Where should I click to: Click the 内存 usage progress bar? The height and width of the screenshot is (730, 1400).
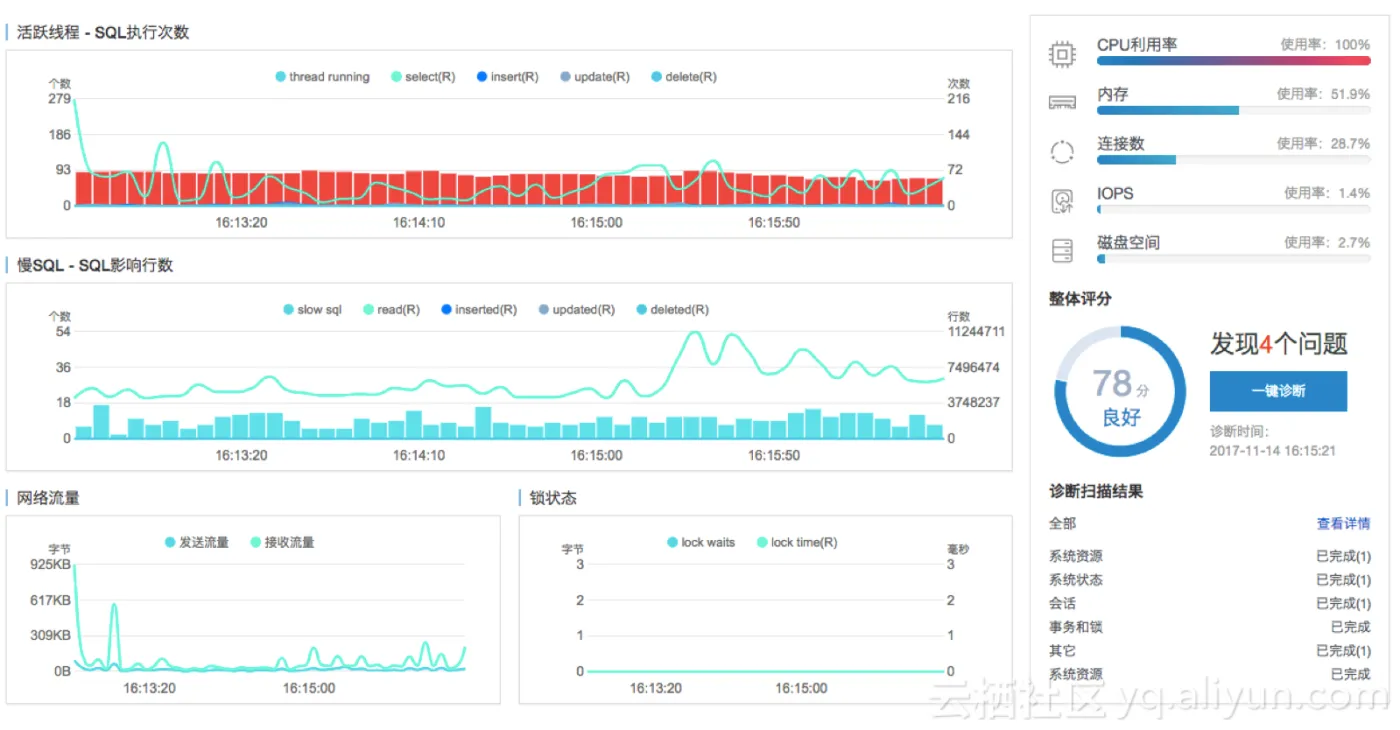(x=1234, y=110)
